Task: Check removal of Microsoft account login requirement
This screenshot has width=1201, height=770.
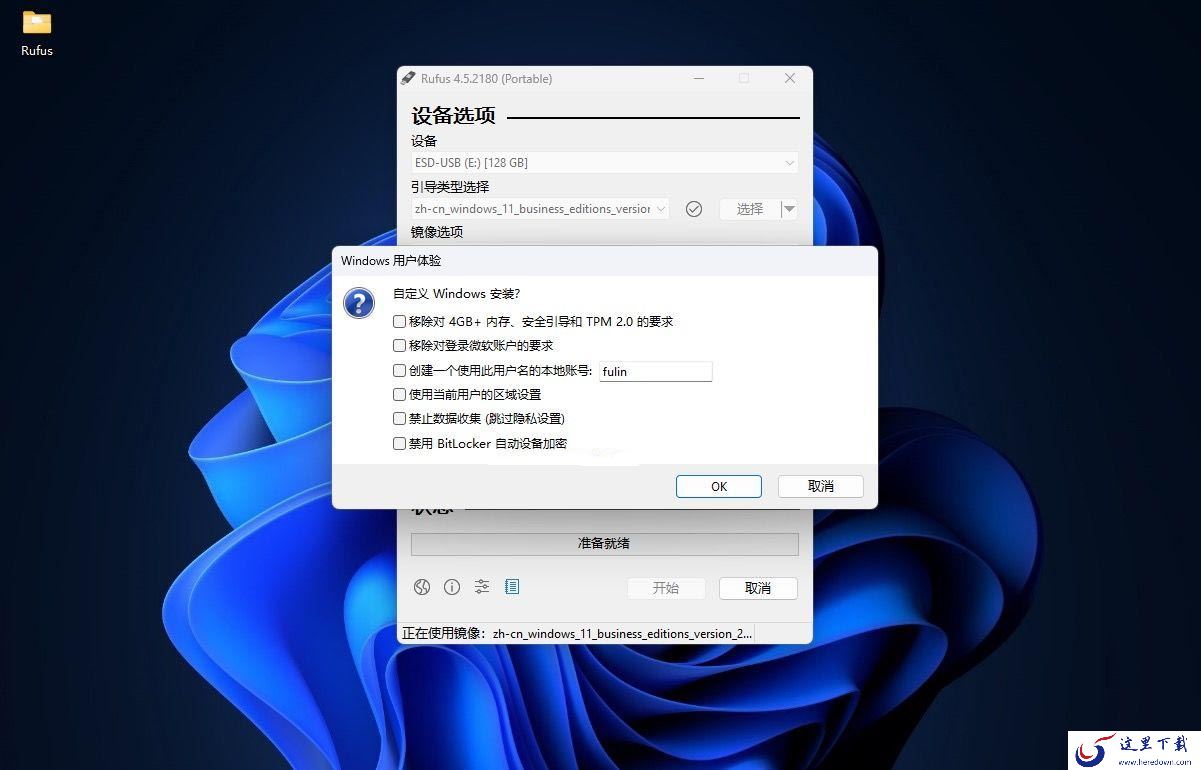Action: click(x=400, y=346)
